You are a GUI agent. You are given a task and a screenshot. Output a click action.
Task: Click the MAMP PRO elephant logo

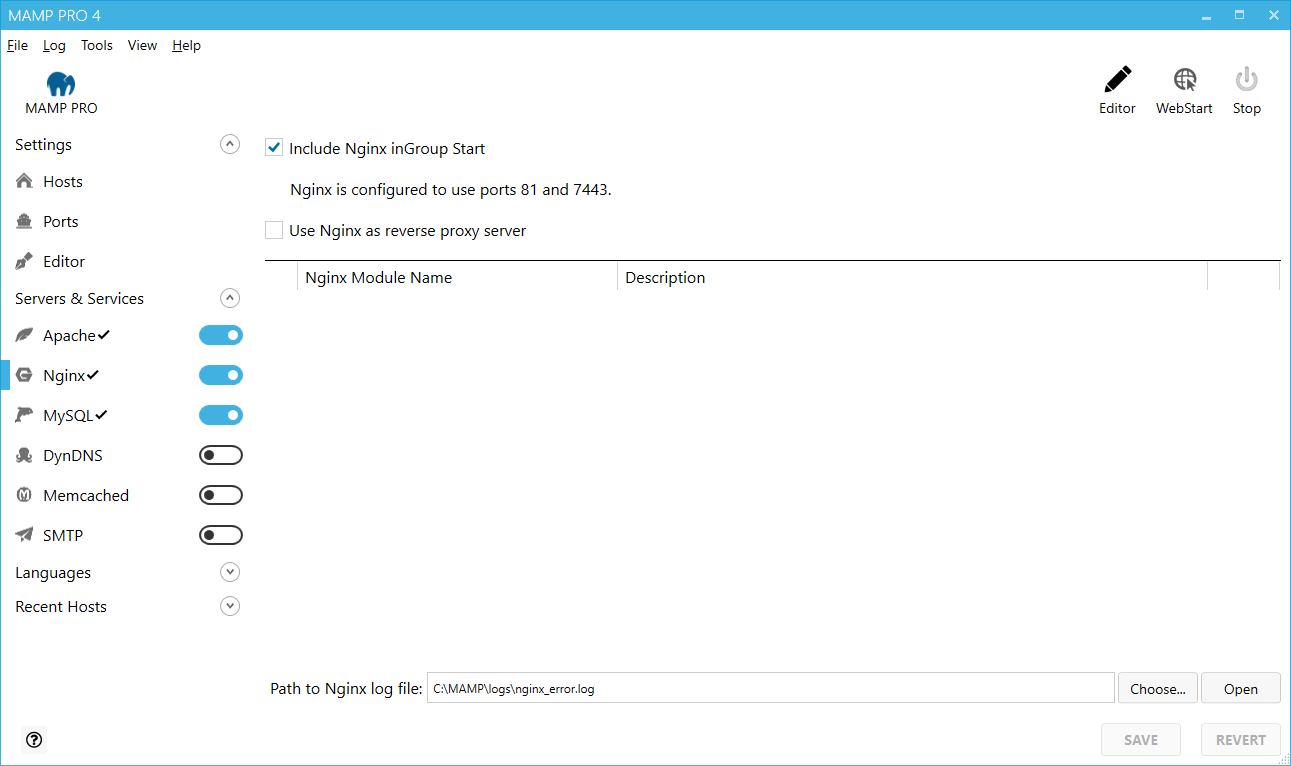61,83
